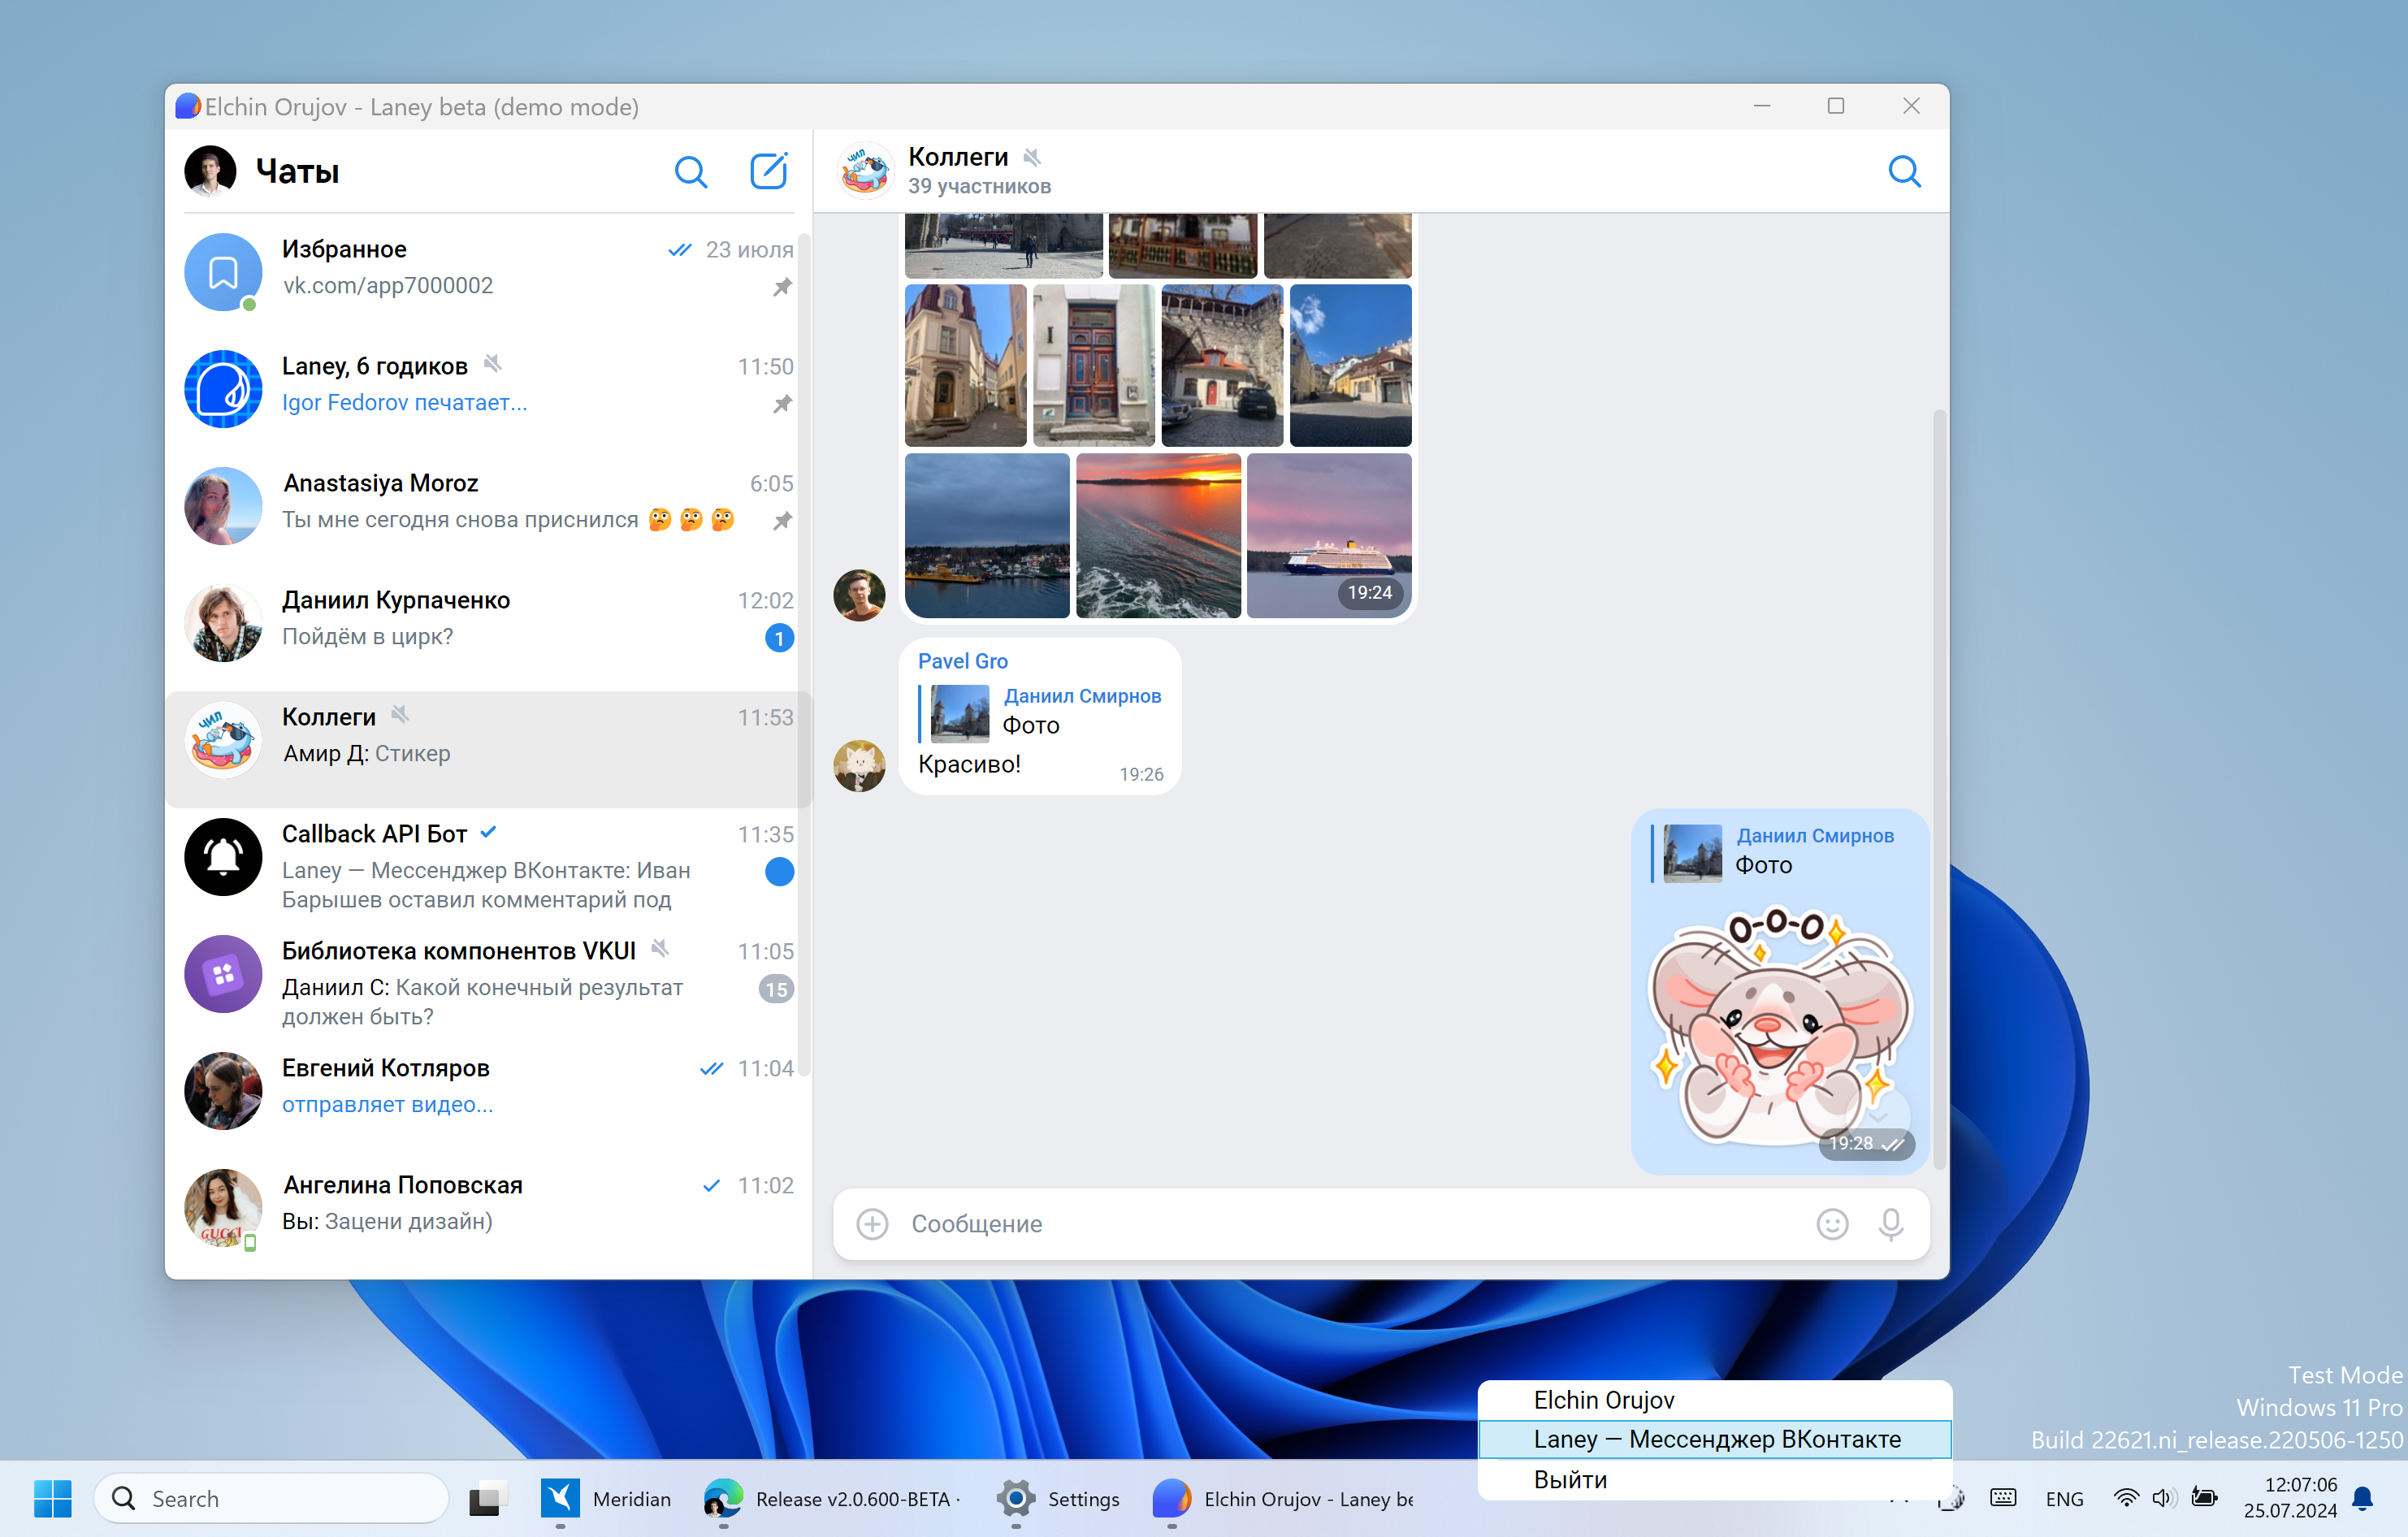The image size is (2408, 1537).
Task: Click the voice message microphone icon
Action: point(1892,1223)
